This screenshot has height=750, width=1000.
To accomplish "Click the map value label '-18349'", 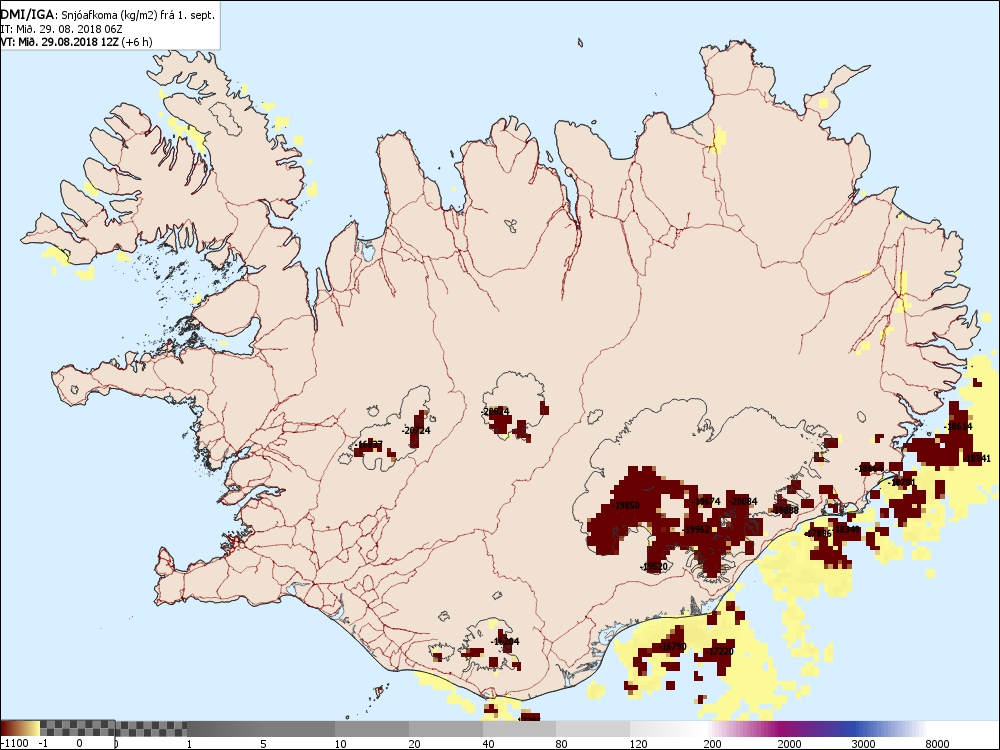I will (x=846, y=529).
